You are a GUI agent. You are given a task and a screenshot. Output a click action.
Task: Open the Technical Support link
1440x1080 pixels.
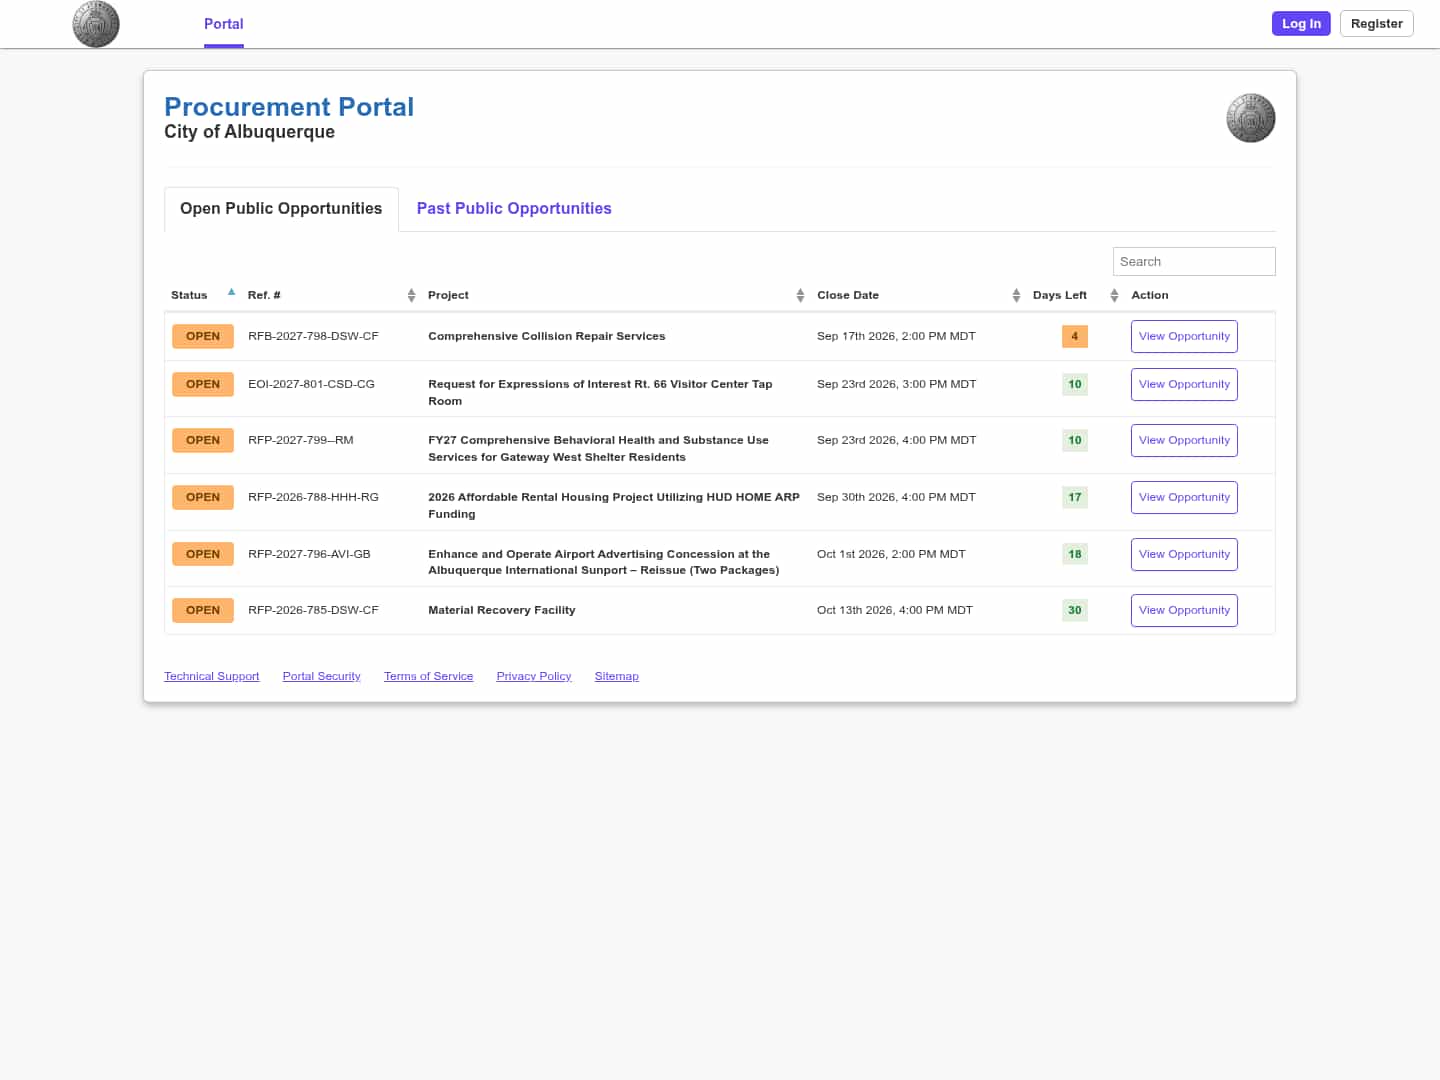pos(212,676)
